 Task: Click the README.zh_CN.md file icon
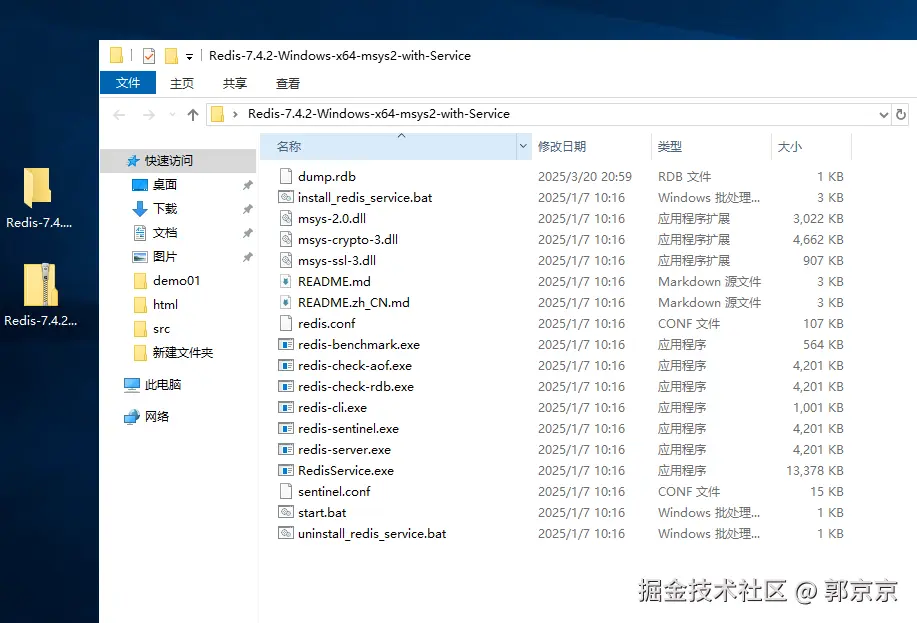tap(285, 302)
